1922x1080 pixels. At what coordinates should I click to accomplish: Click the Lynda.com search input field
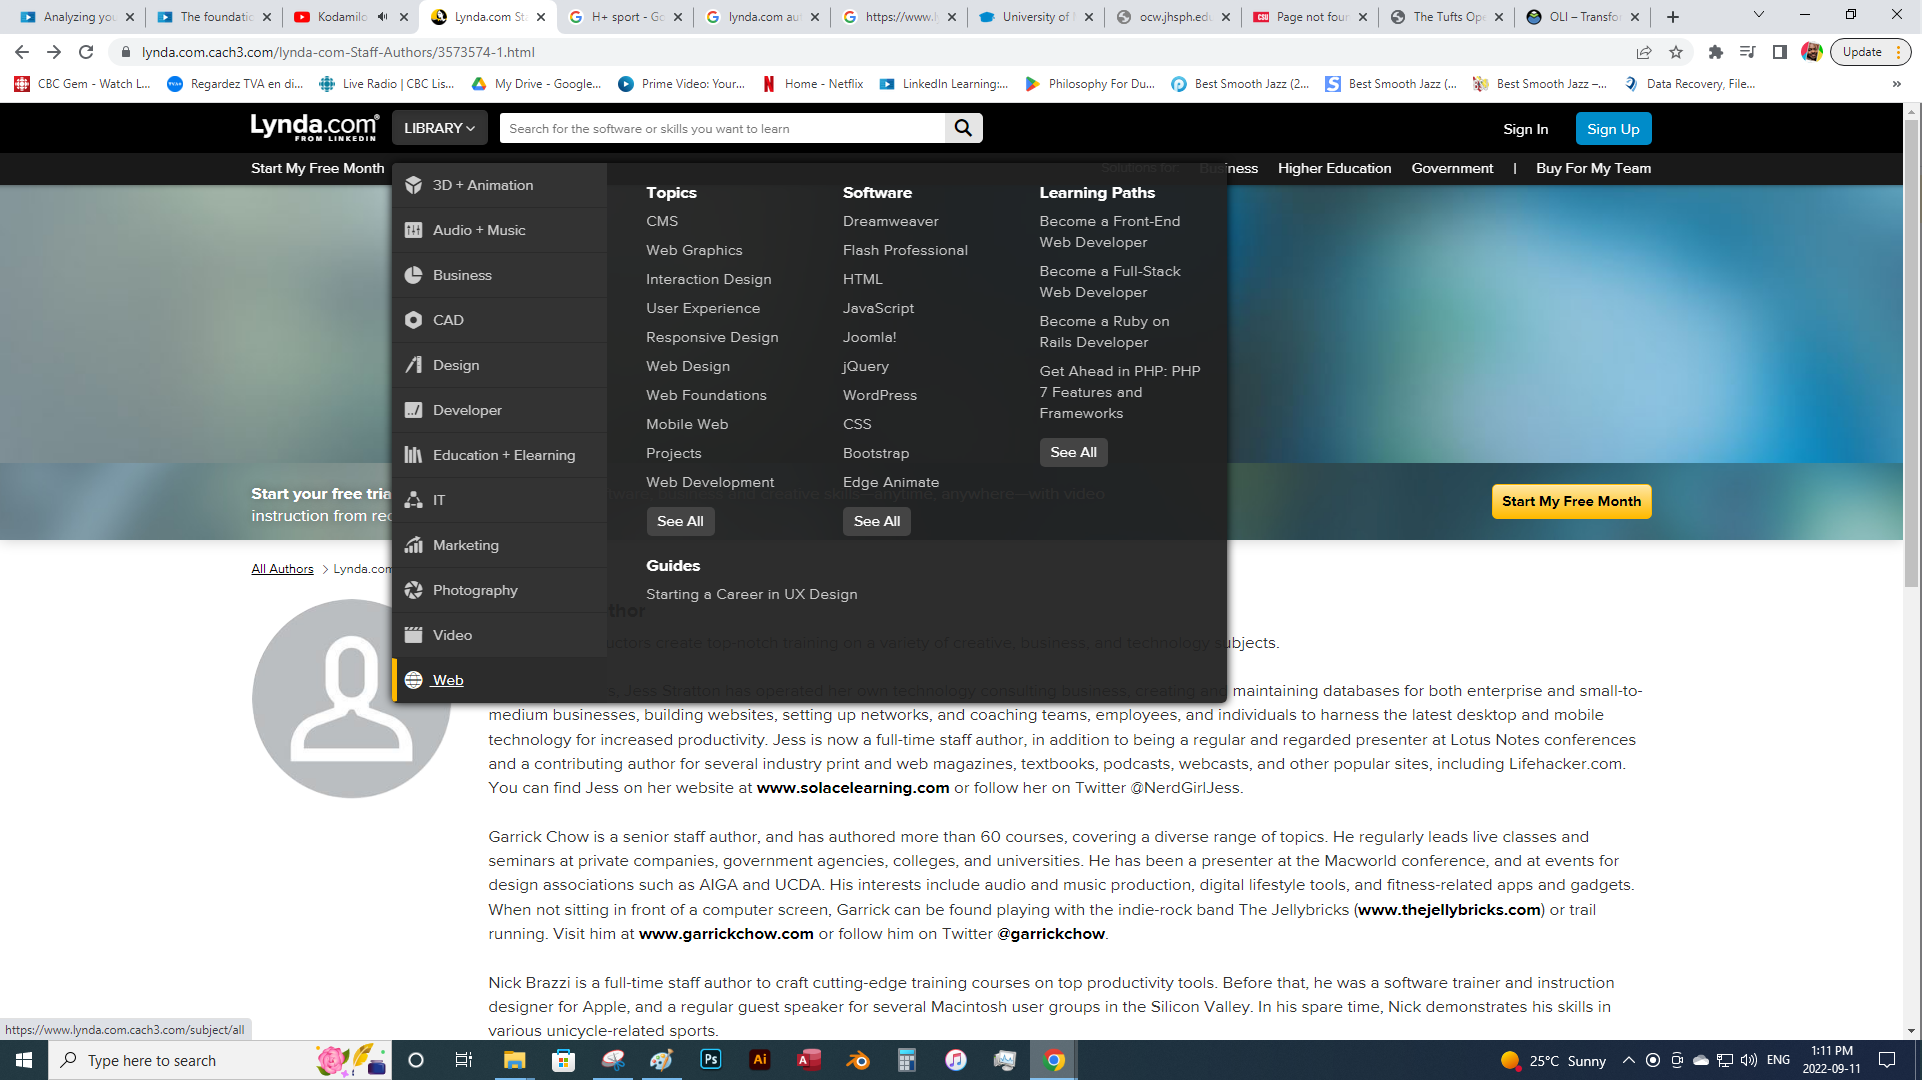click(720, 128)
